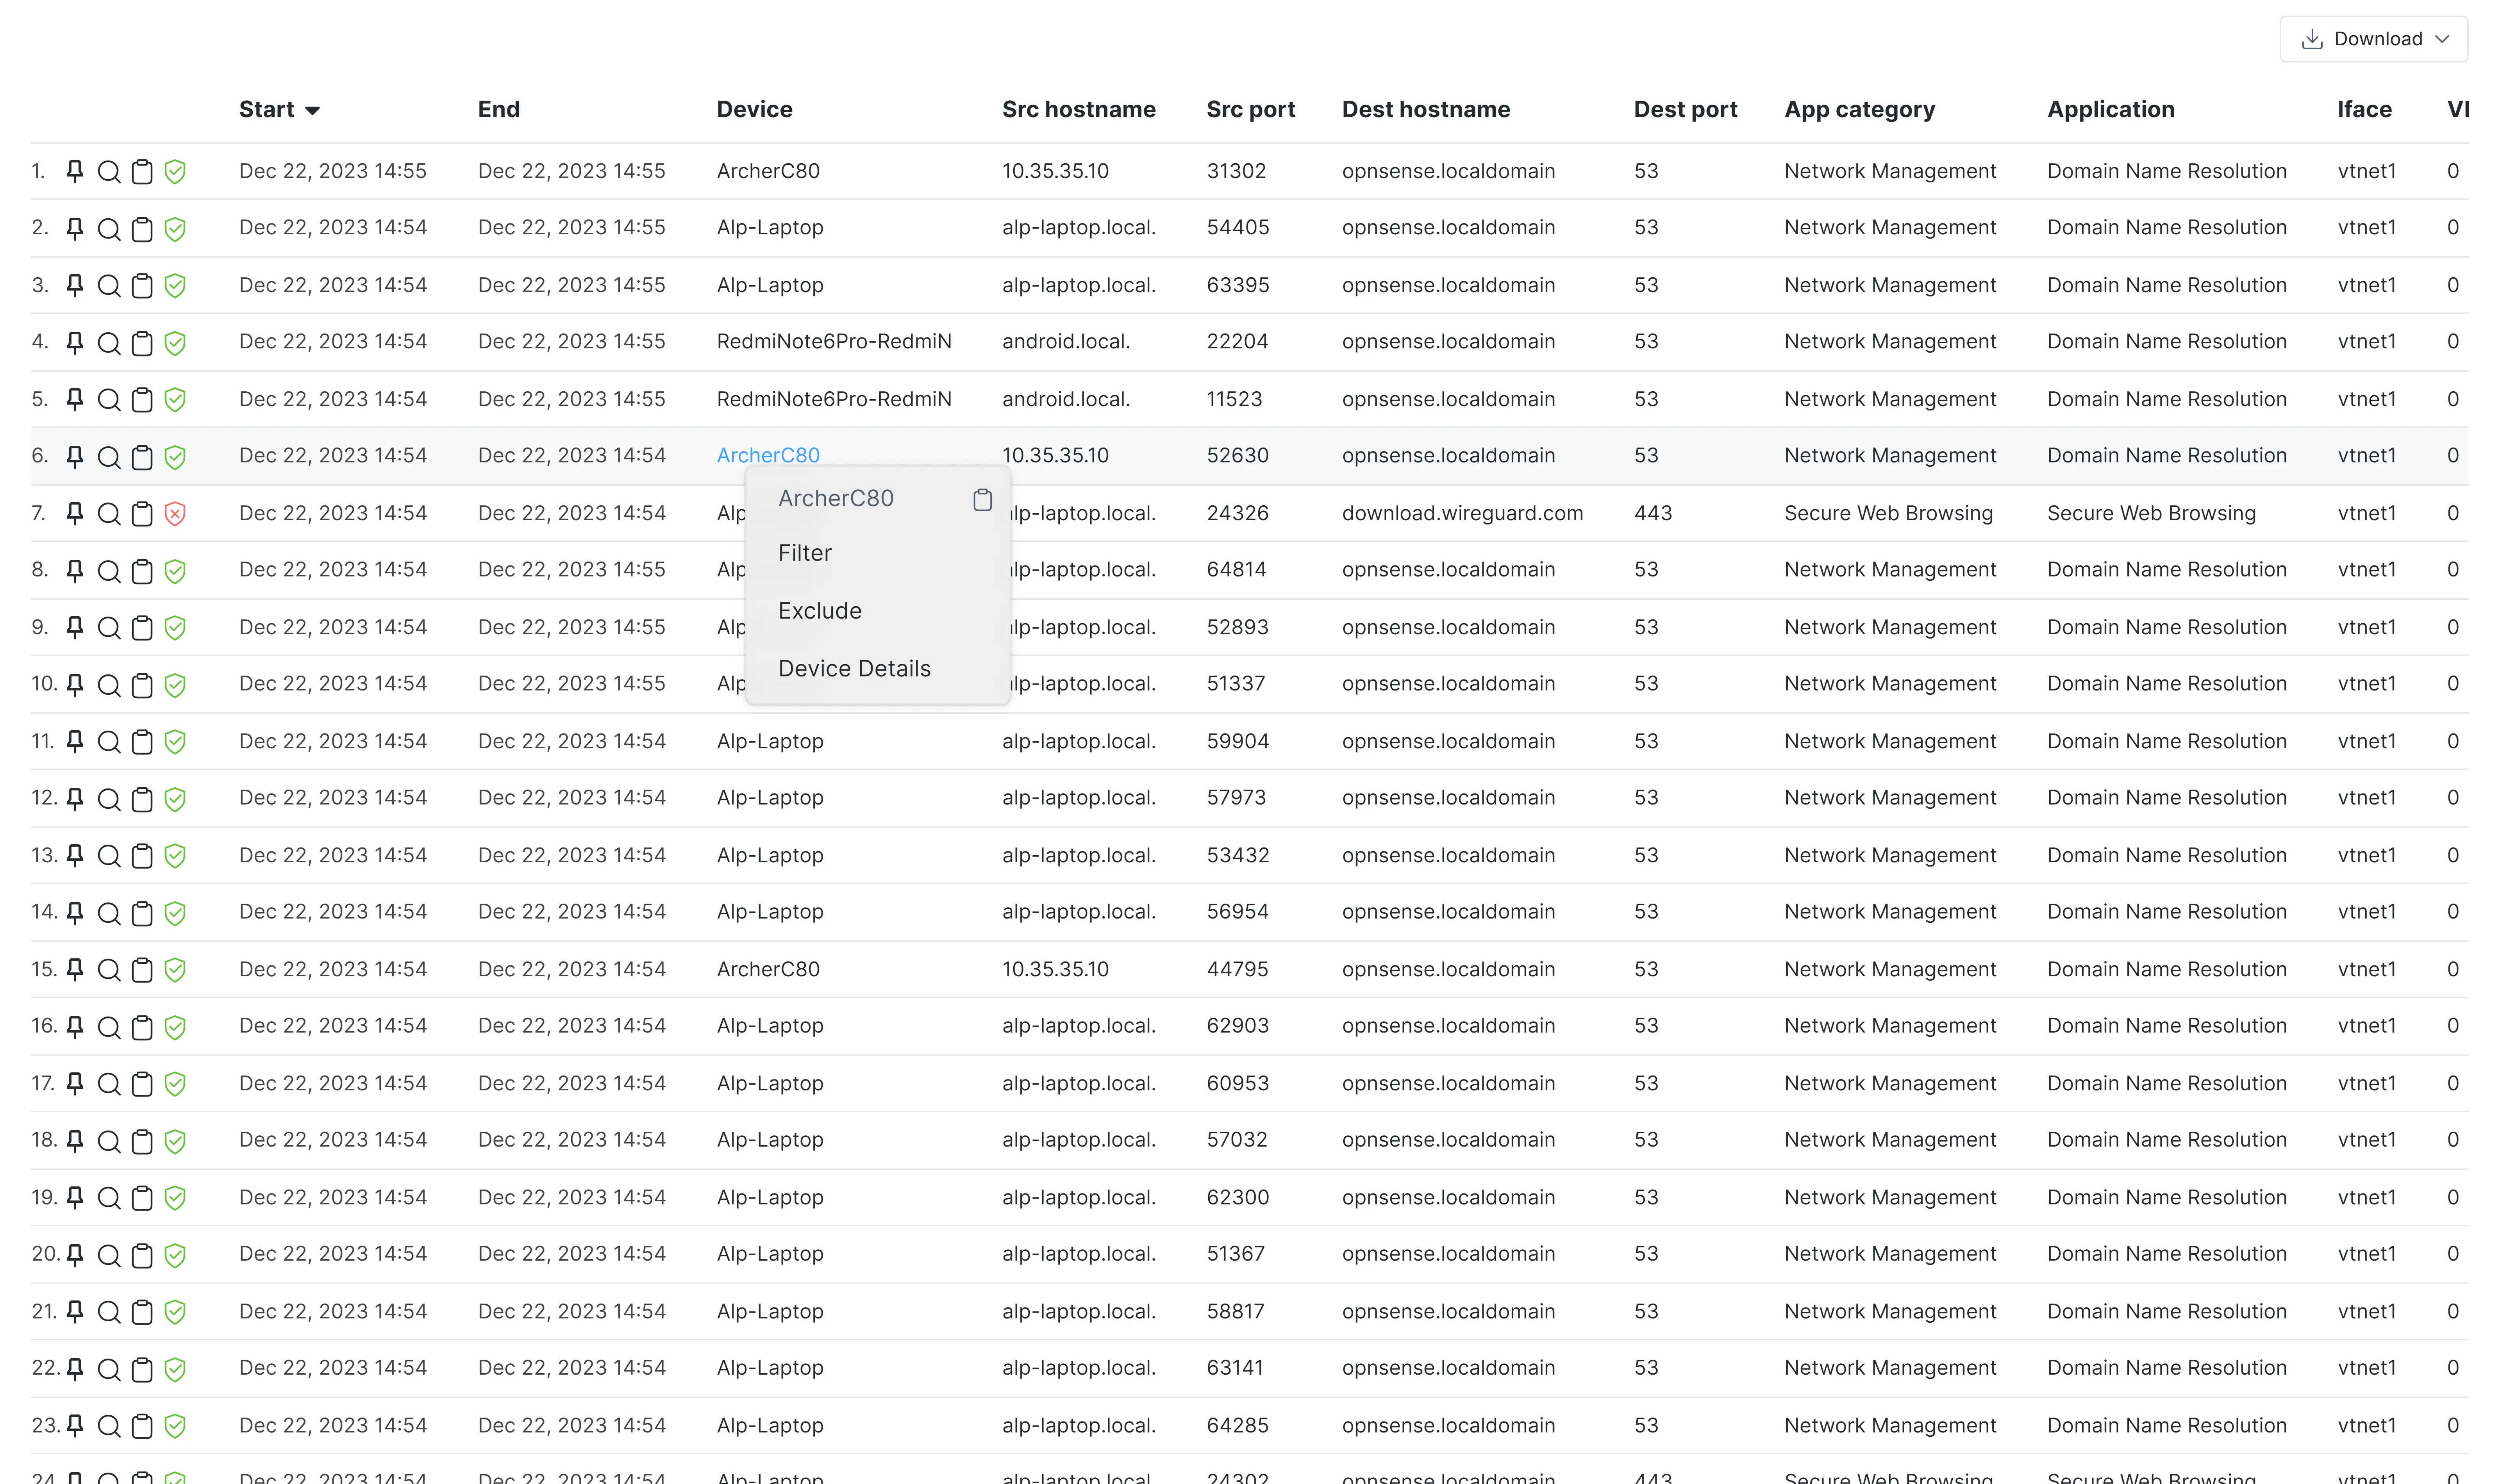2500x1484 pixels.
Task: Pin row 17 entry
Action: pos(75,1084)
